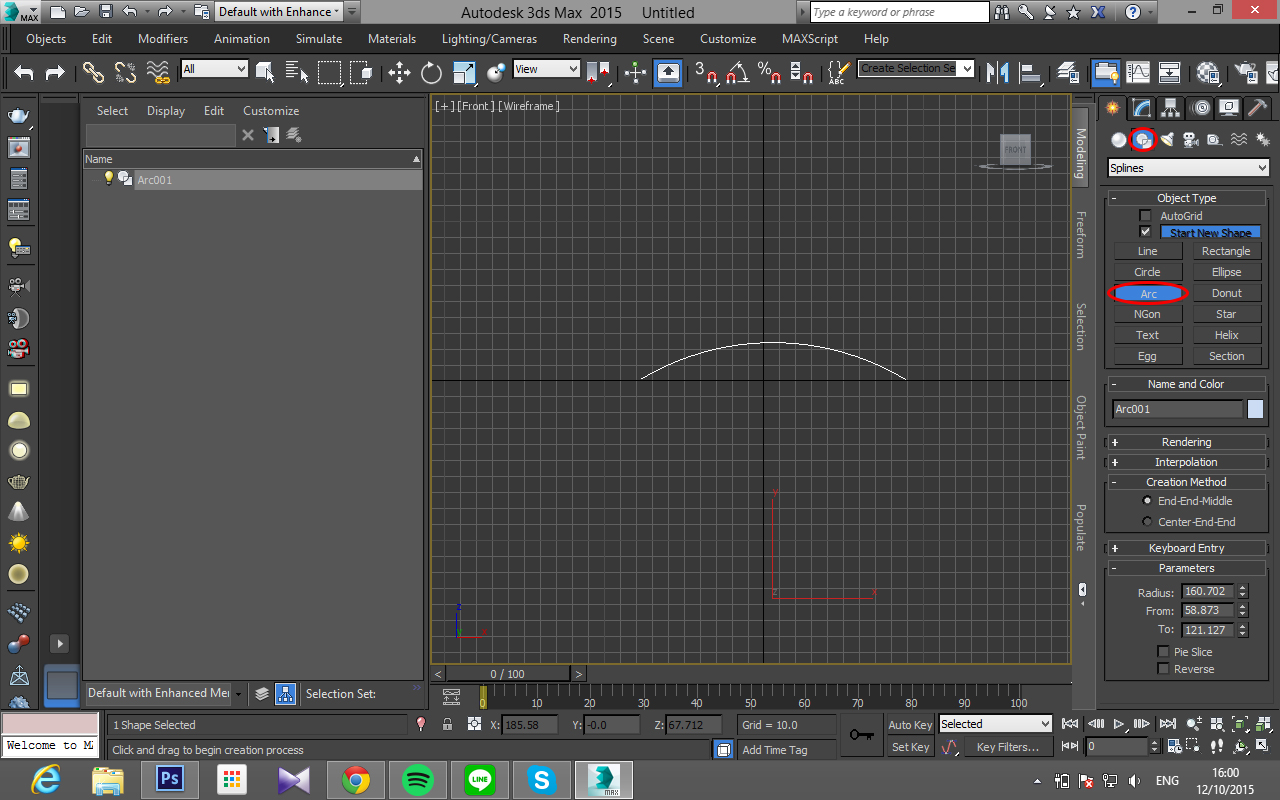
Task: Open the Rendering menu
Action: 590,39
